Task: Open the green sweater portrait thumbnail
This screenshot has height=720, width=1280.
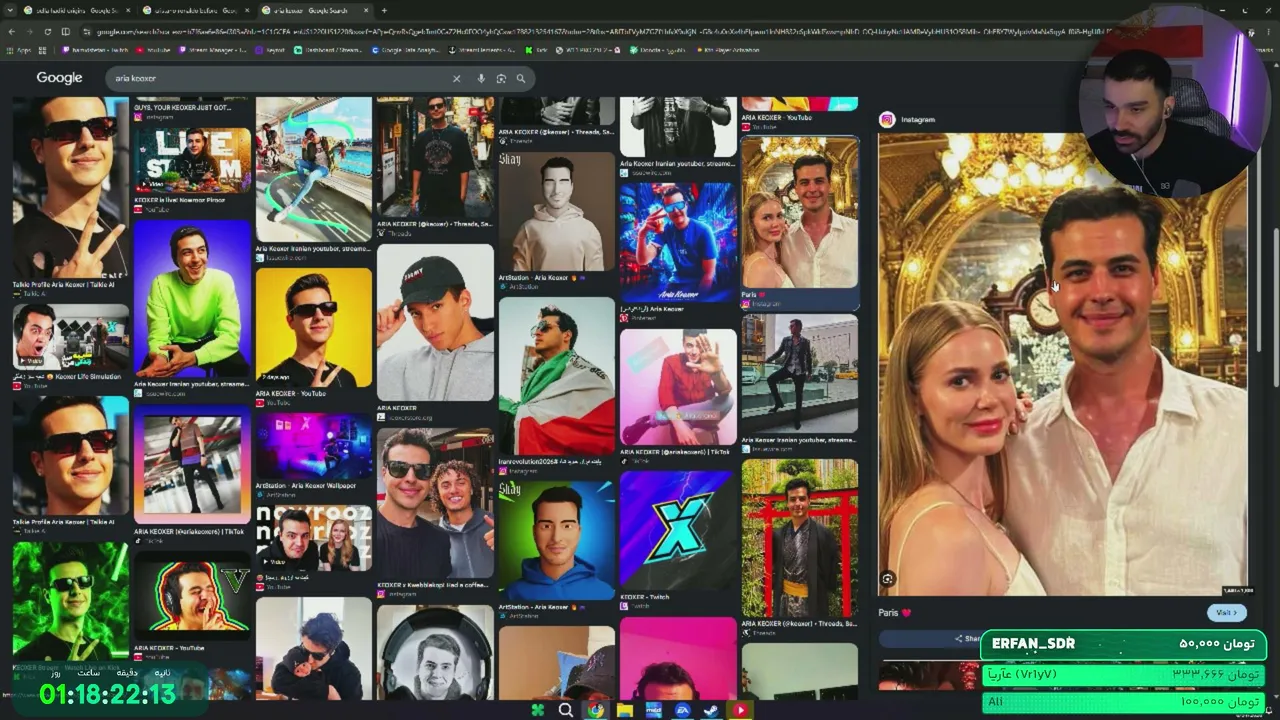Action: click(192, 298)
